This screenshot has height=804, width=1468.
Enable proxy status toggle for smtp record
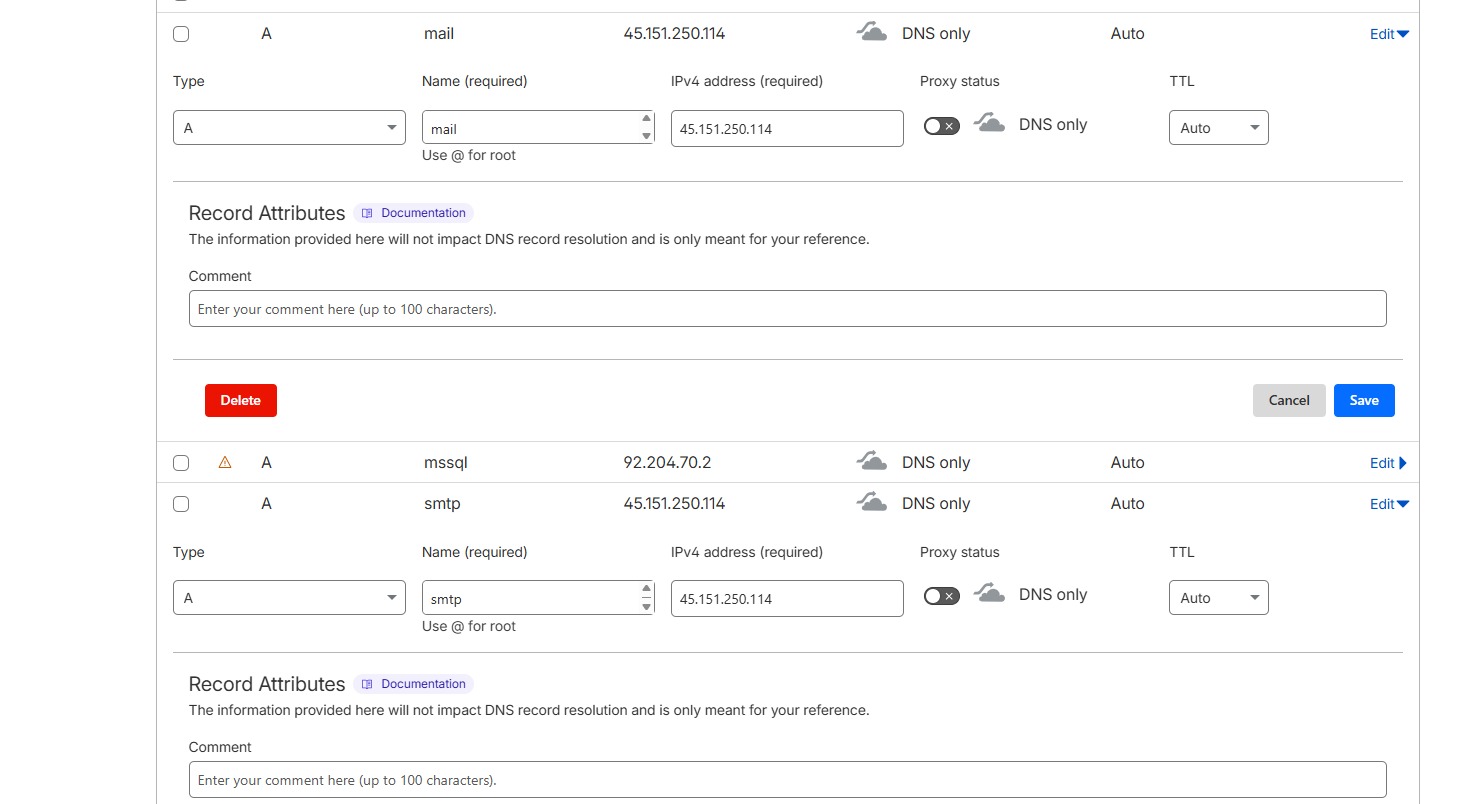(941, 596)
